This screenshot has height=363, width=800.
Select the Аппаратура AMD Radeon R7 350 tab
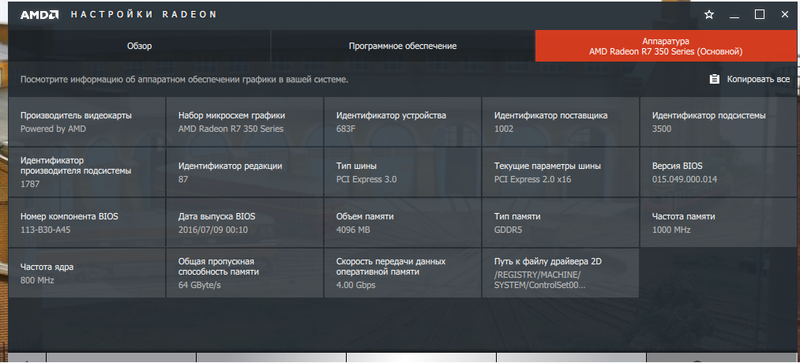(x=666, y=46)
